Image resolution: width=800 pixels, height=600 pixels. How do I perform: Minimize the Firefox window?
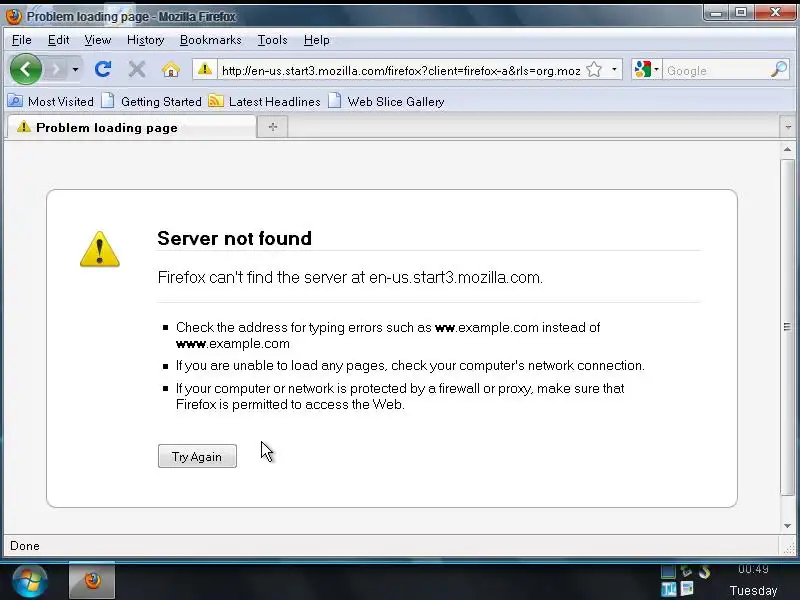click(716, 12)
